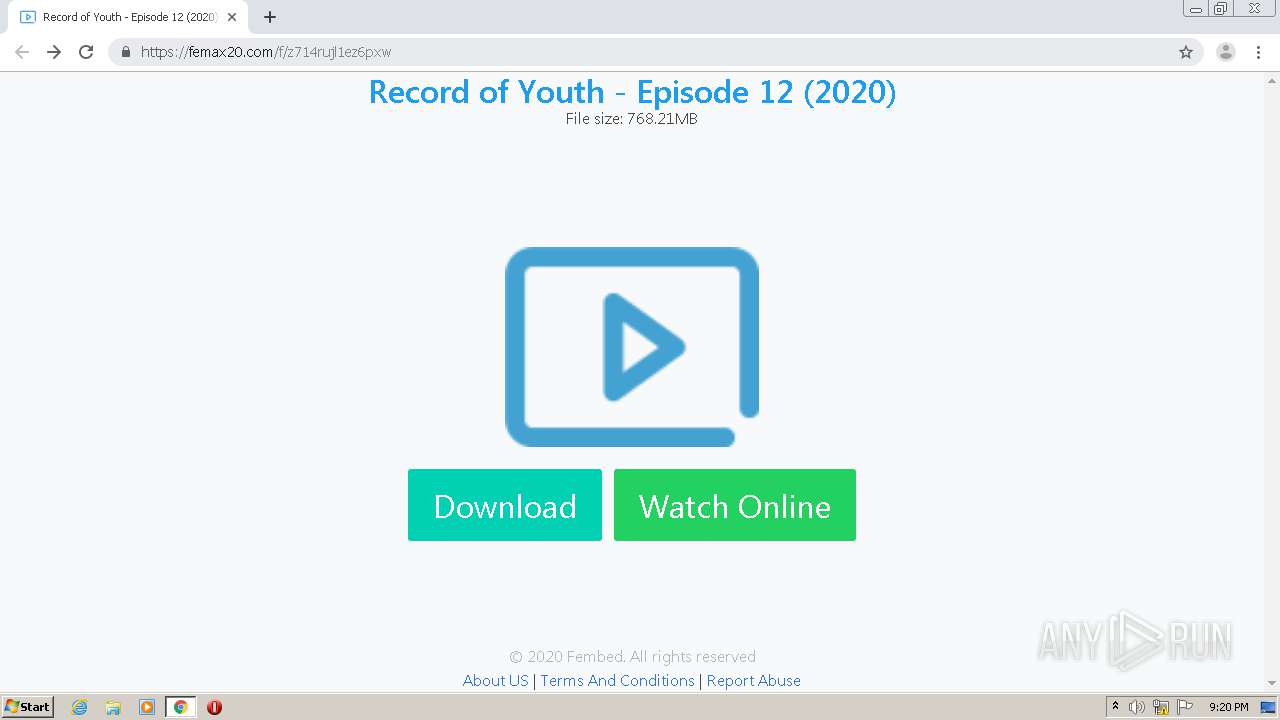Click the Watch Online button
The width and height of the screenshot is (1280, 720).
point(735,505)
